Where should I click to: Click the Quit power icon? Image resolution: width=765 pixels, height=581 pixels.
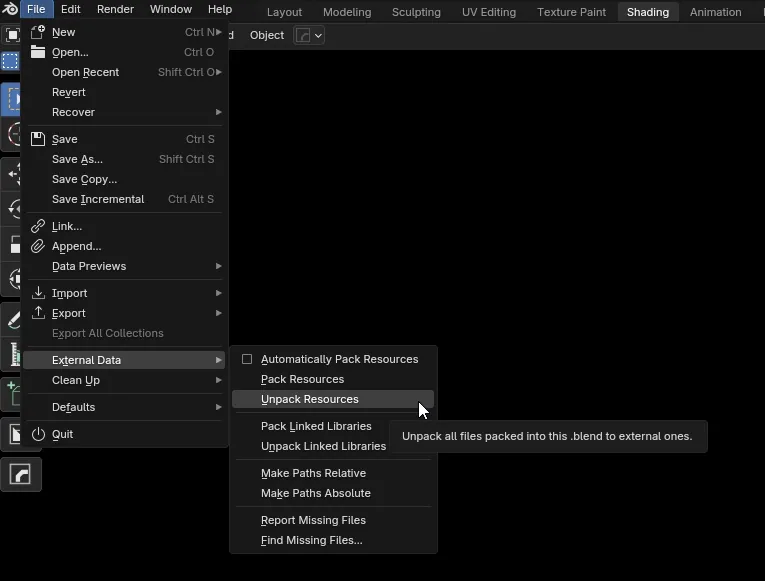[38, 434]
